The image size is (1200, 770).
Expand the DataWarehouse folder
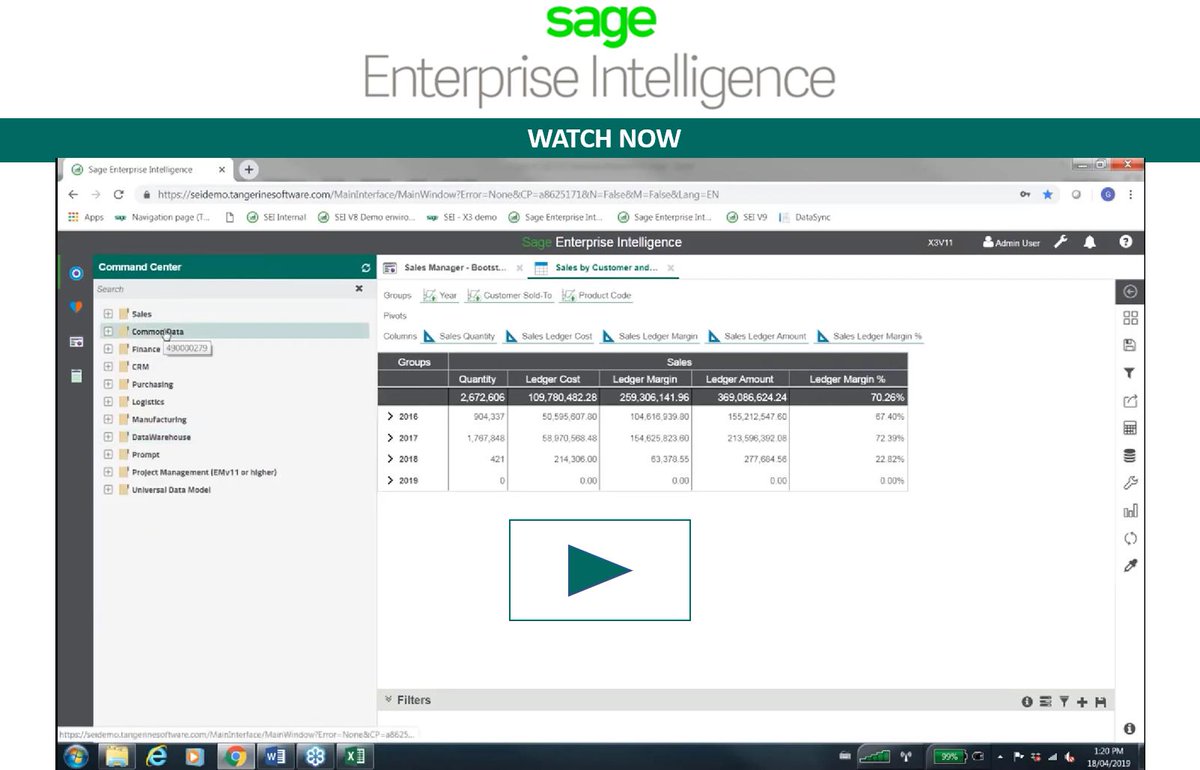tap(108, 437)
